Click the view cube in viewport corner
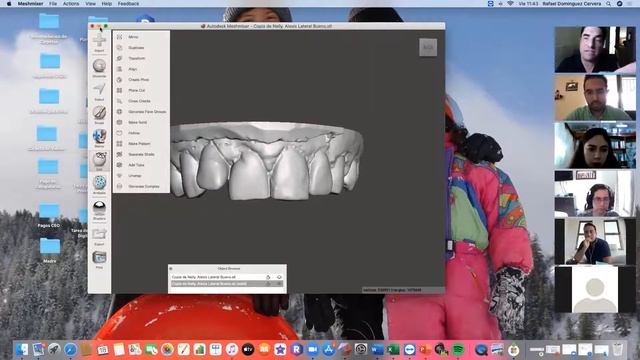The width and height of the screenshot is (640, 360). coord(428,47)
